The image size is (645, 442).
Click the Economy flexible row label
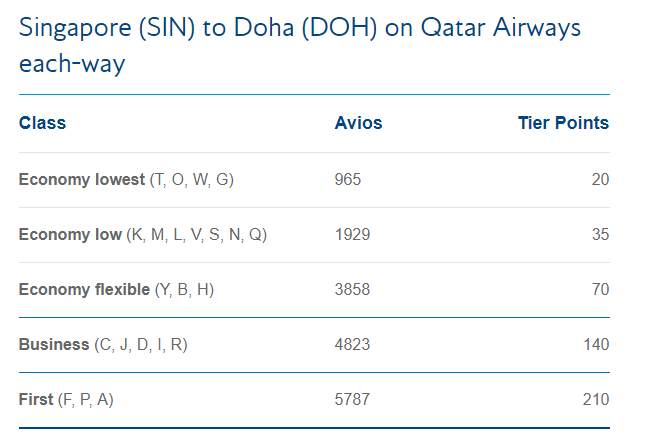pyautogui.click(x=116, y=290)
